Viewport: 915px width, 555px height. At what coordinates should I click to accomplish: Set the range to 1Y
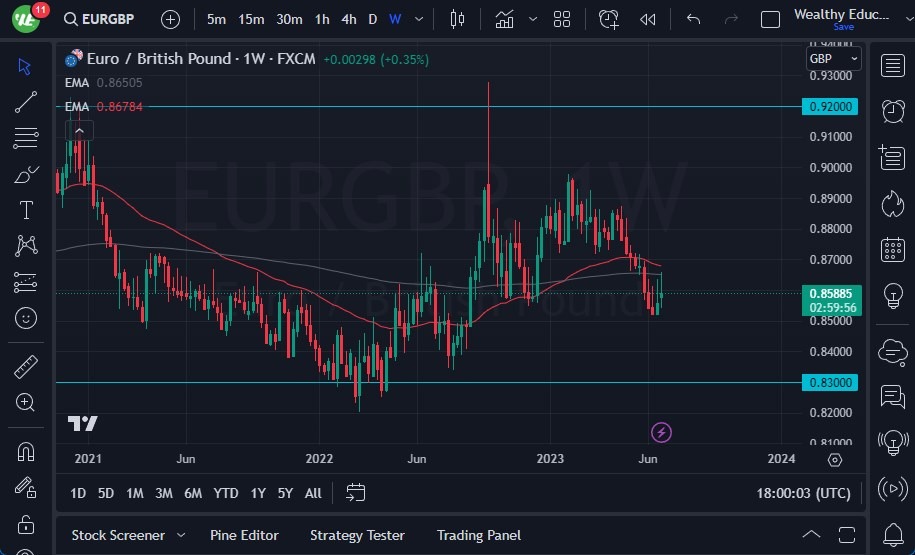(258, 493)
